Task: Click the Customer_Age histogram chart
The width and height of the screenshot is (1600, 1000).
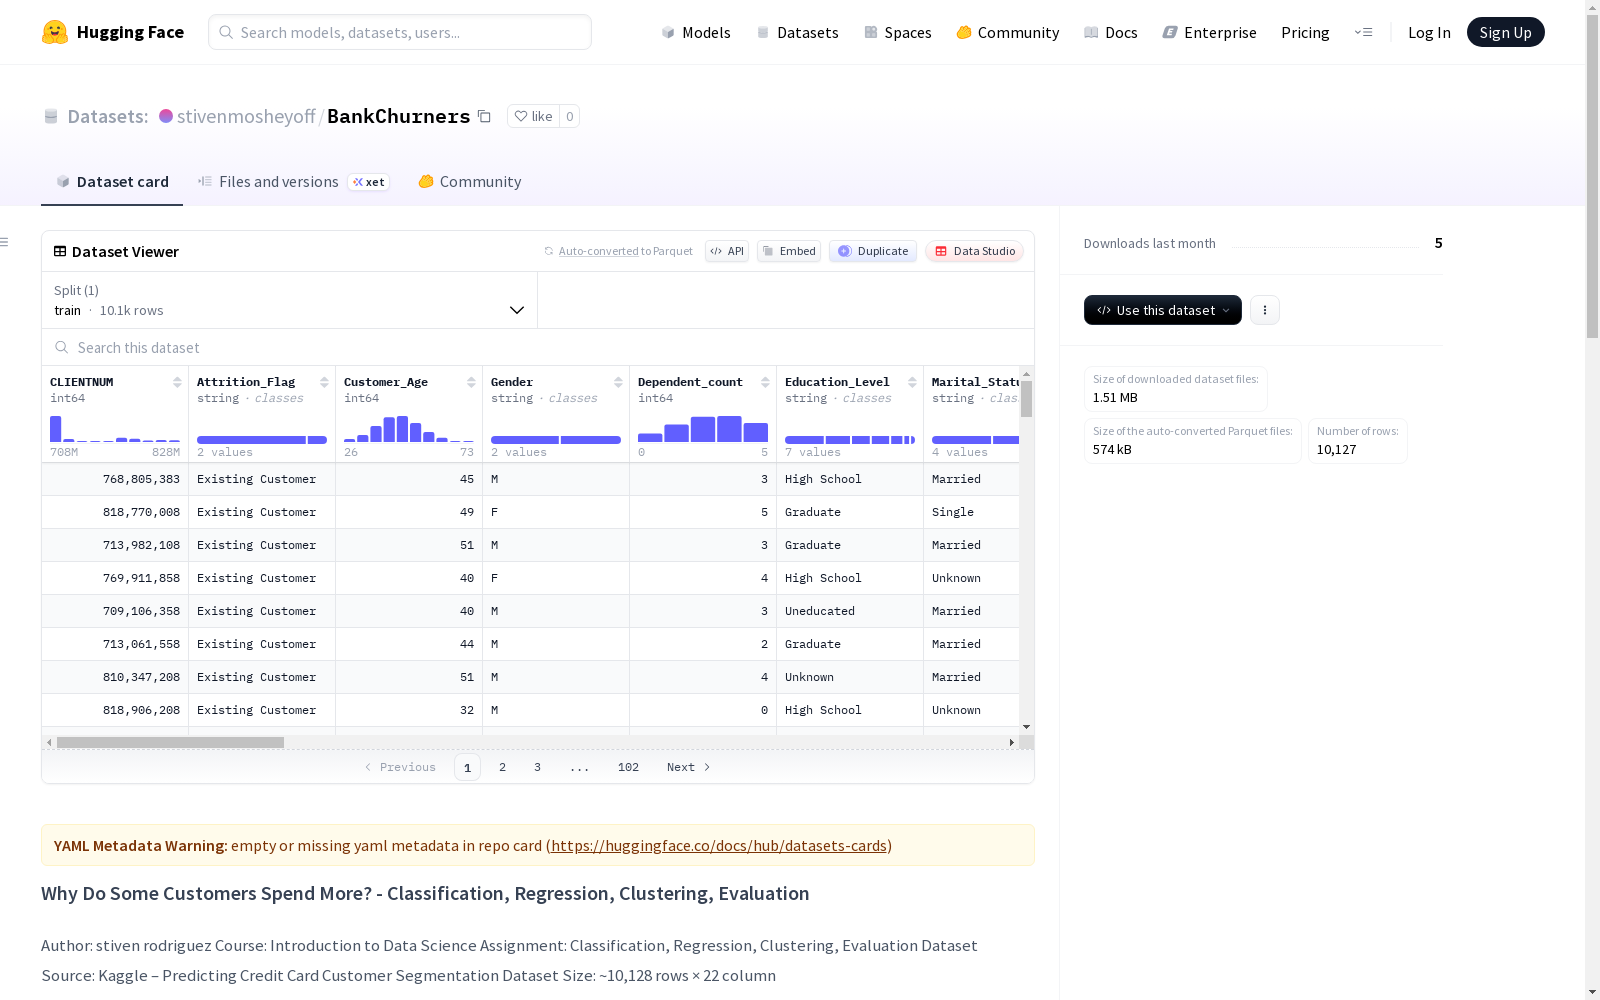Action: coord(409,428)
